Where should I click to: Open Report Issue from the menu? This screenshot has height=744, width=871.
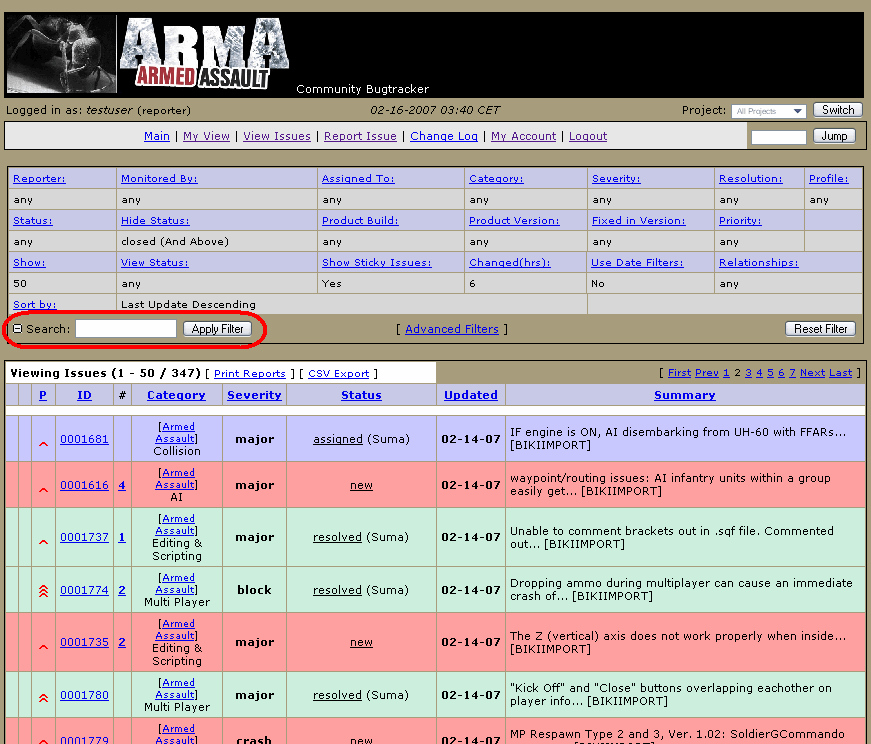coord(360,136)
